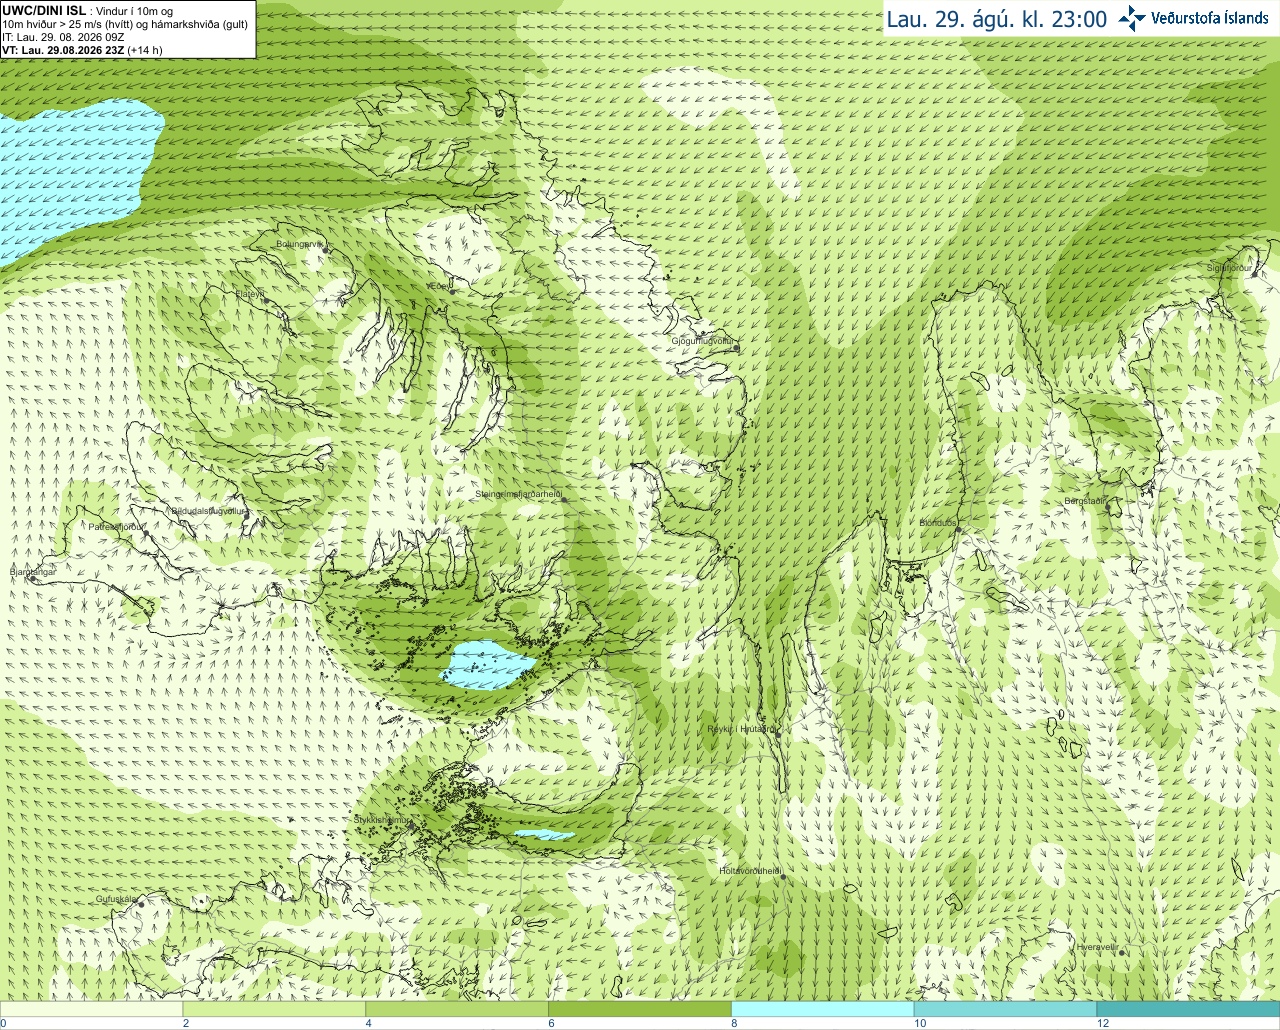Click the Blönduós station dot
The height and width of the screenshot is (1030, 1280).
click(x=958, y=530)
